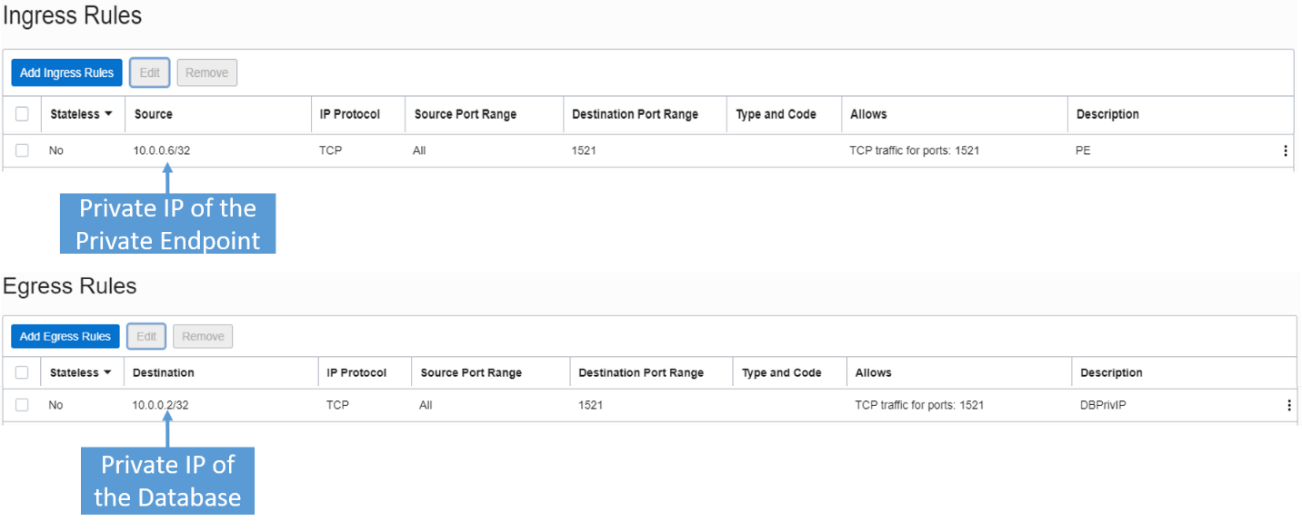Viewport: 1302px width, 530px height.
Task: Sort ingress rules by Stateless dropdown arrow
Action: (108, 114)
